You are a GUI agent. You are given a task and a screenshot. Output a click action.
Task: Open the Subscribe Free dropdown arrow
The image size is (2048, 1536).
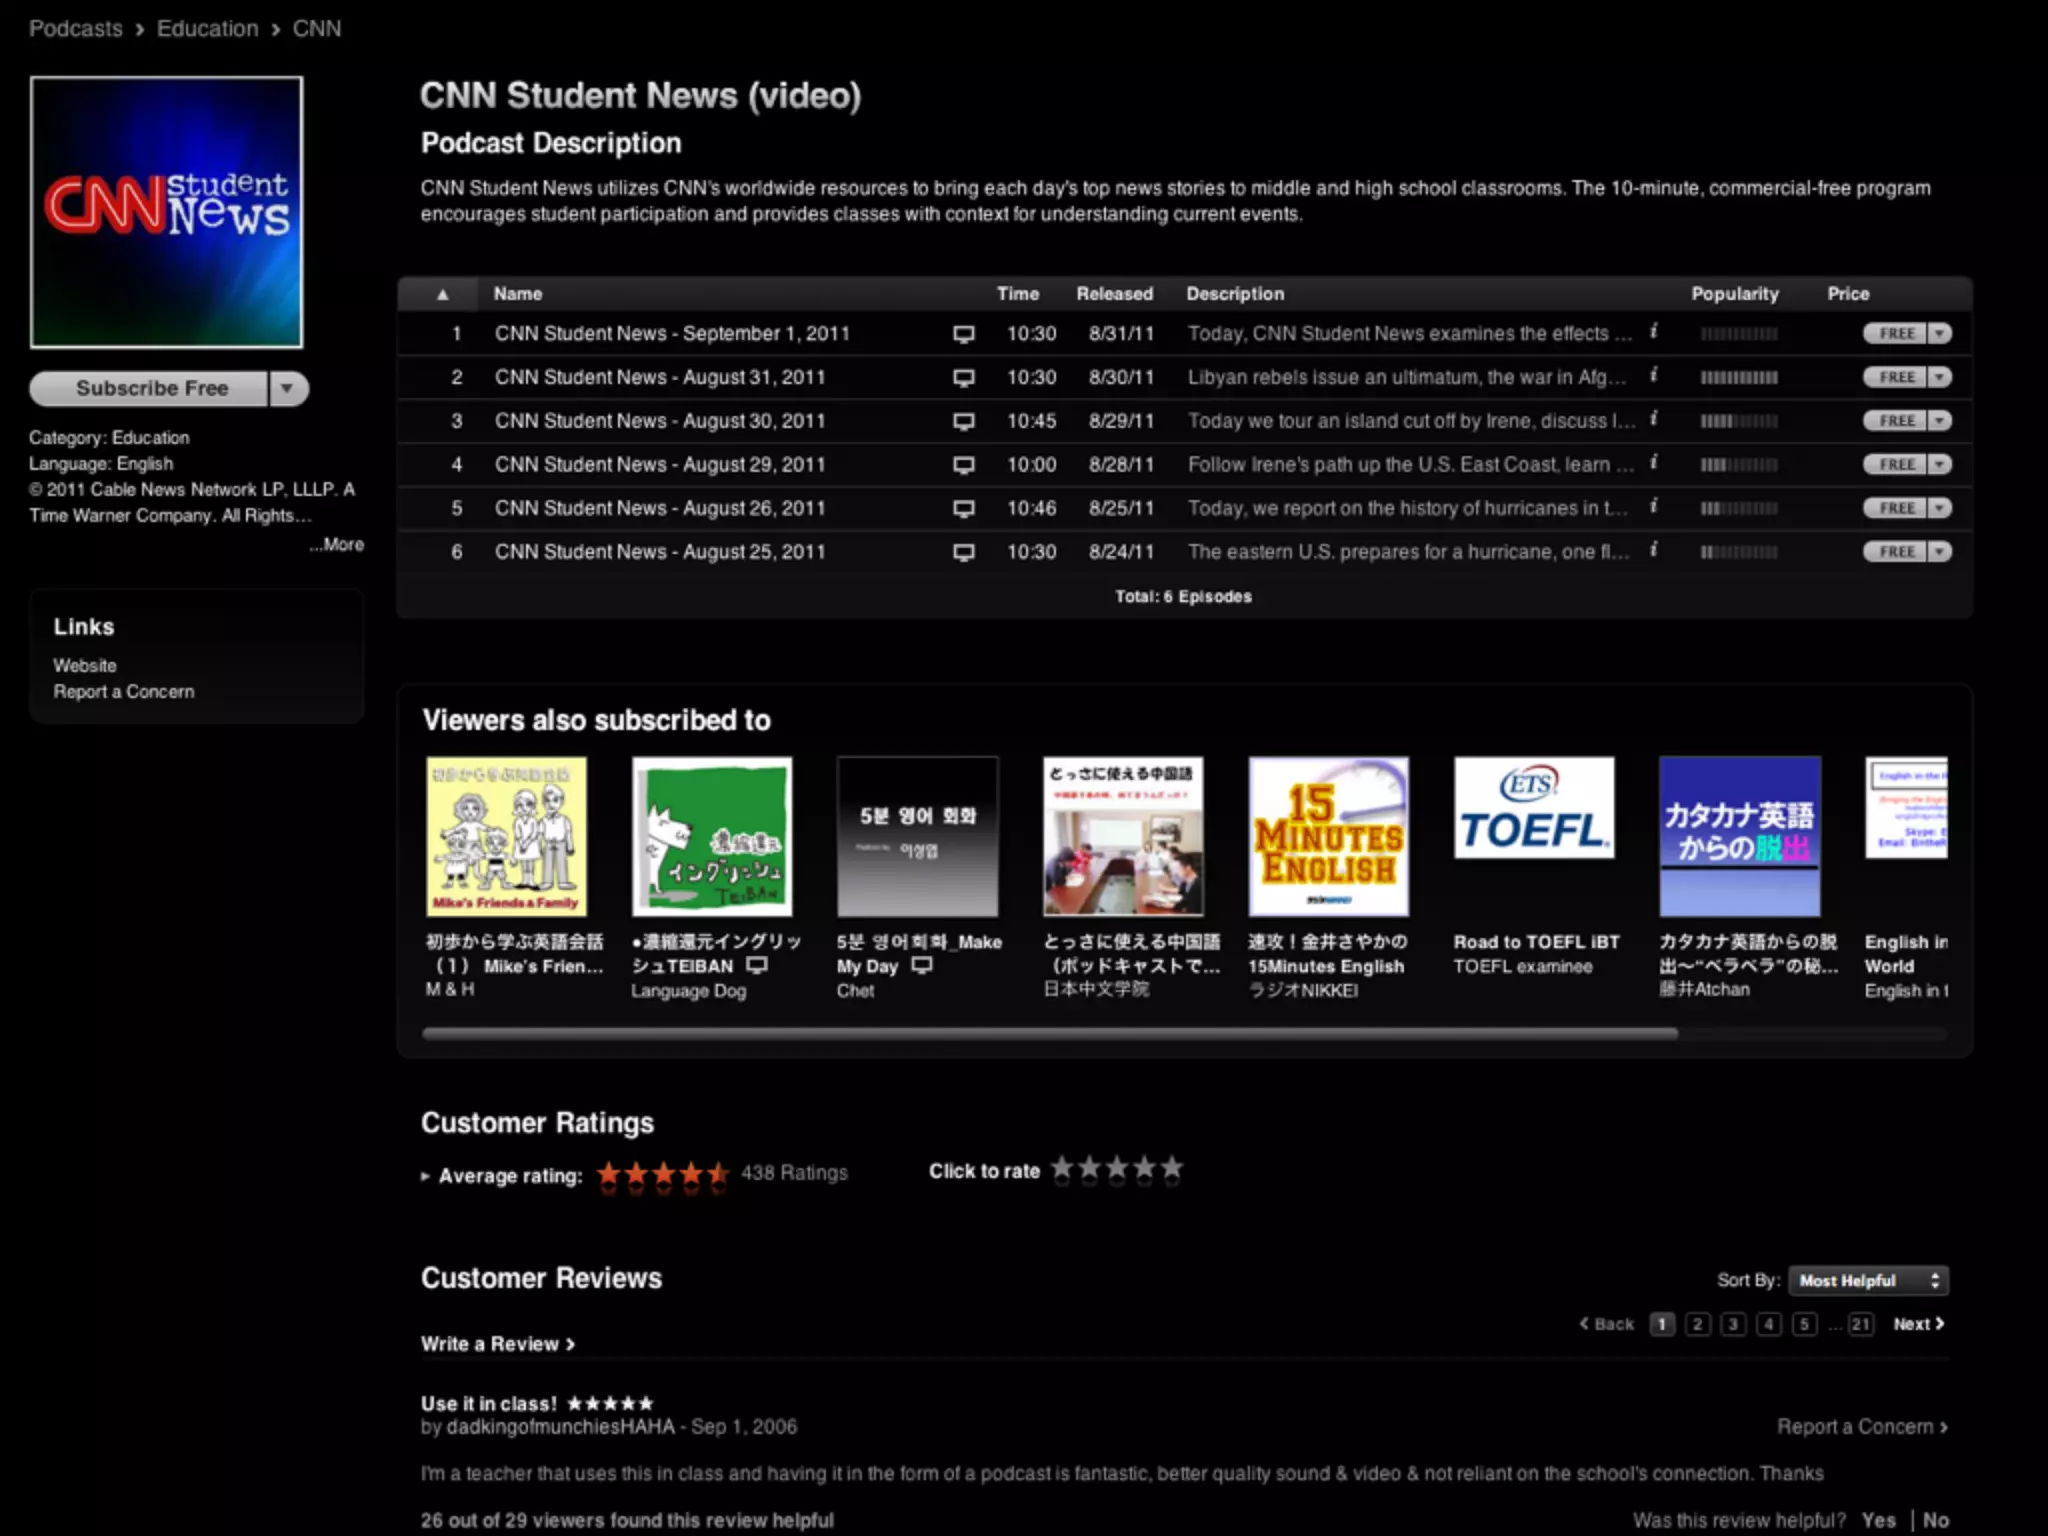288,388
